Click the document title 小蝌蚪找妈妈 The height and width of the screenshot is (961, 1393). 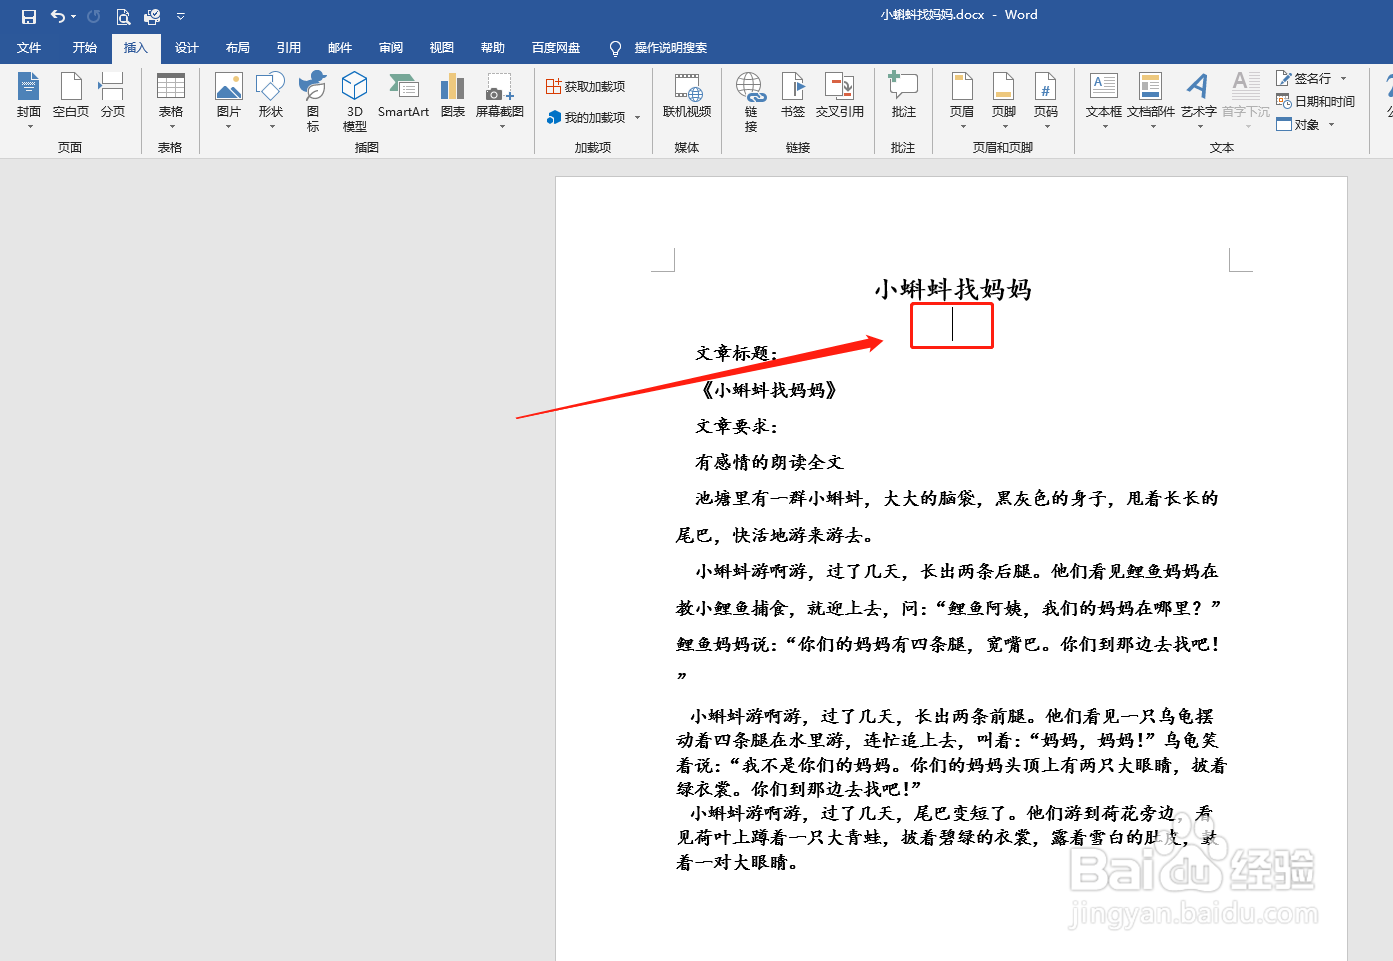pos(953,289)
